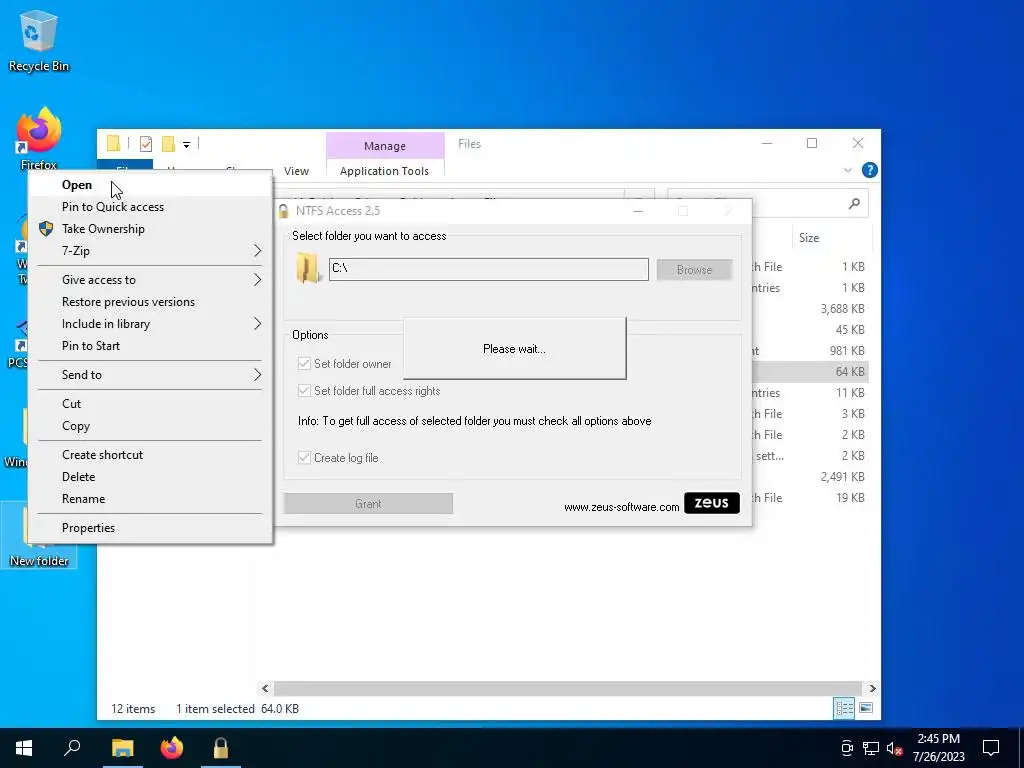Image resolution: width=1024 pixels, height=768 pixels.
Task: Expand the 7-Zip submenu
Action: 257,251
